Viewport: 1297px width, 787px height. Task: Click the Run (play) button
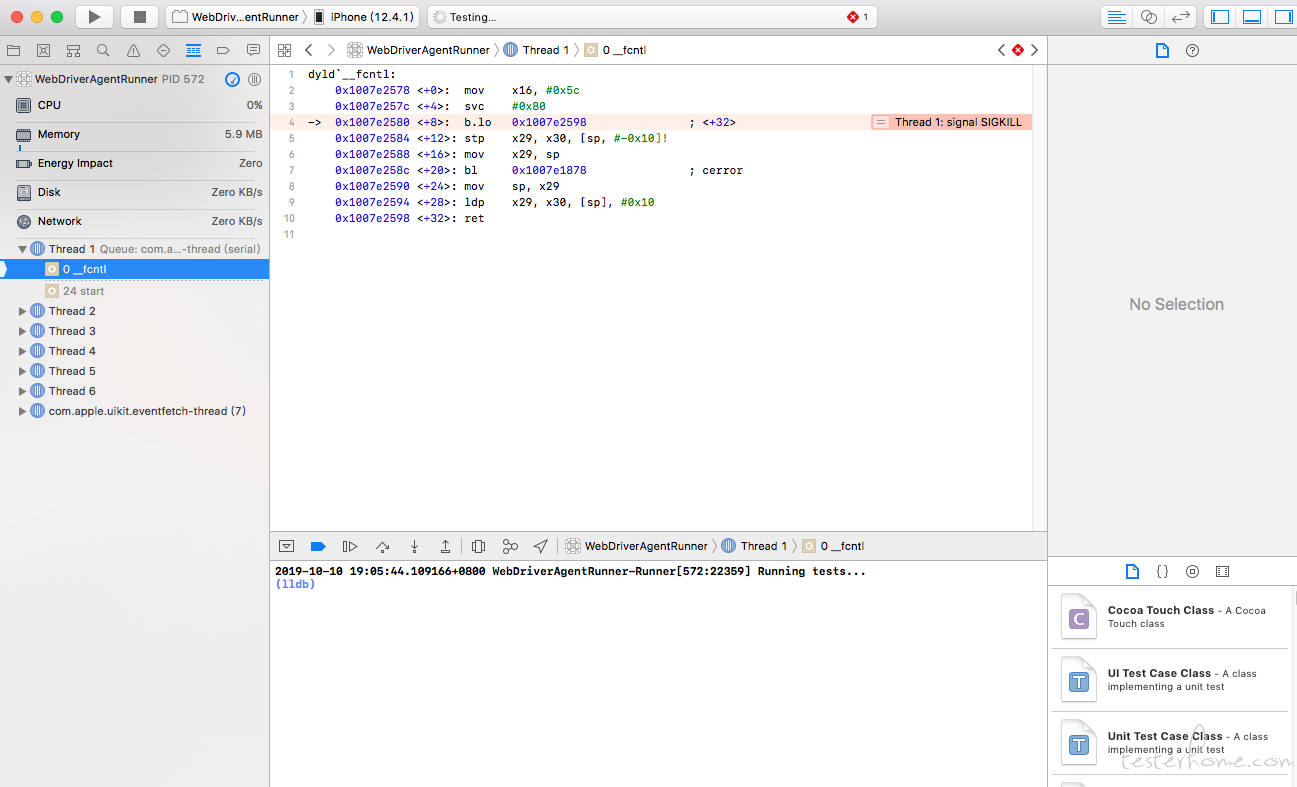point(94,17)
